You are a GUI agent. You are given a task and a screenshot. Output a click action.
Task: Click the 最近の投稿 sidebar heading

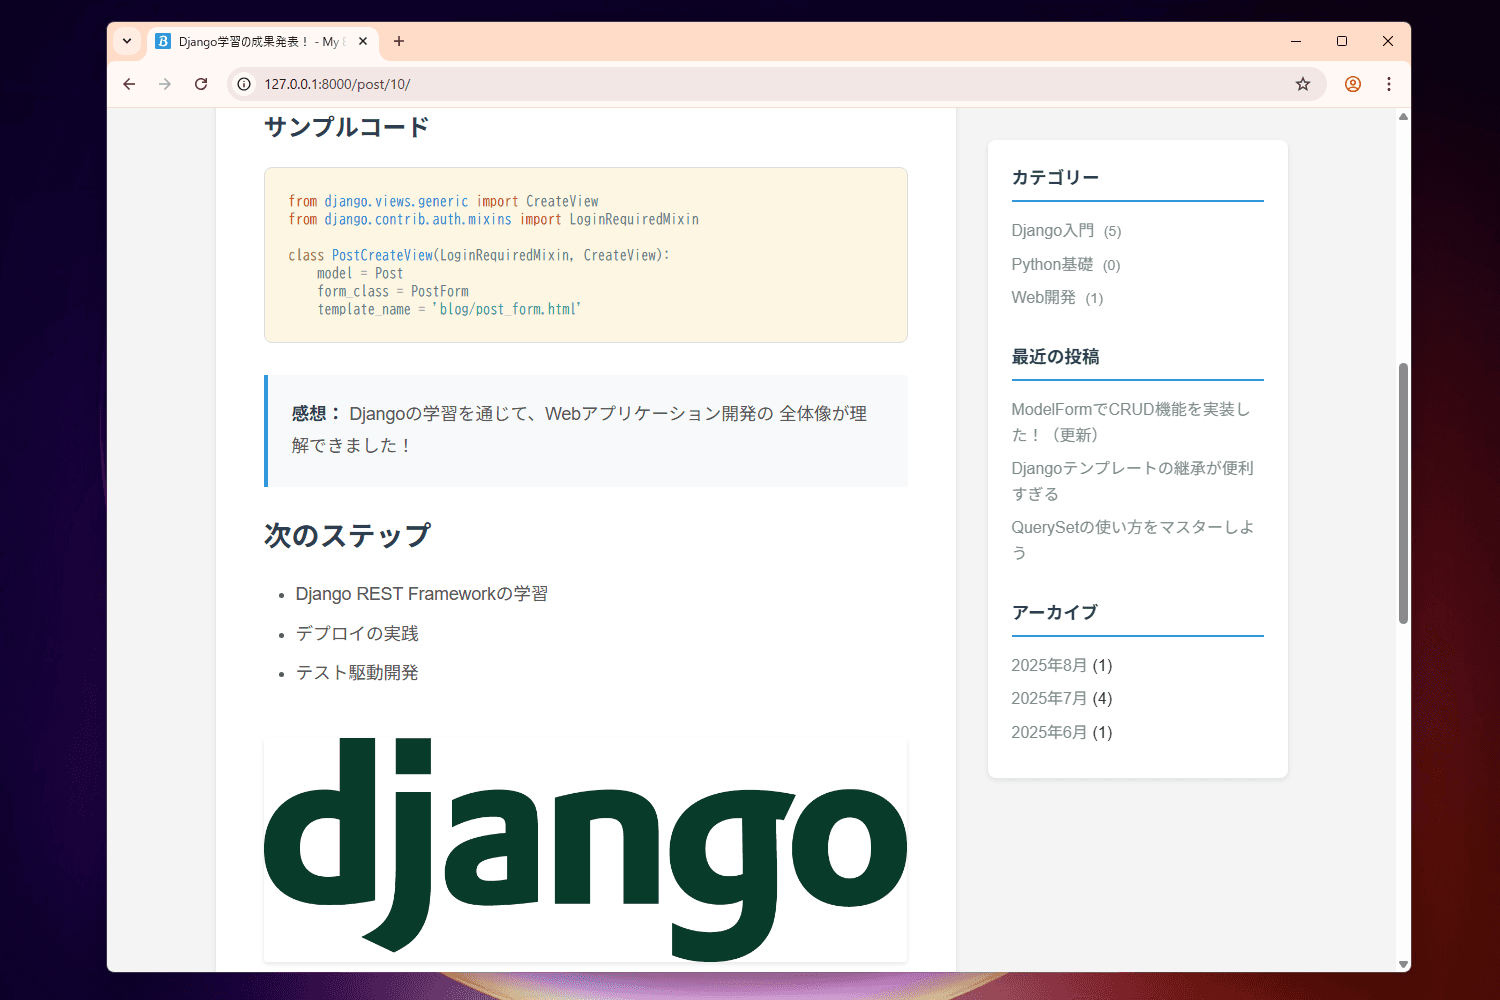[x=1055, y=357]
